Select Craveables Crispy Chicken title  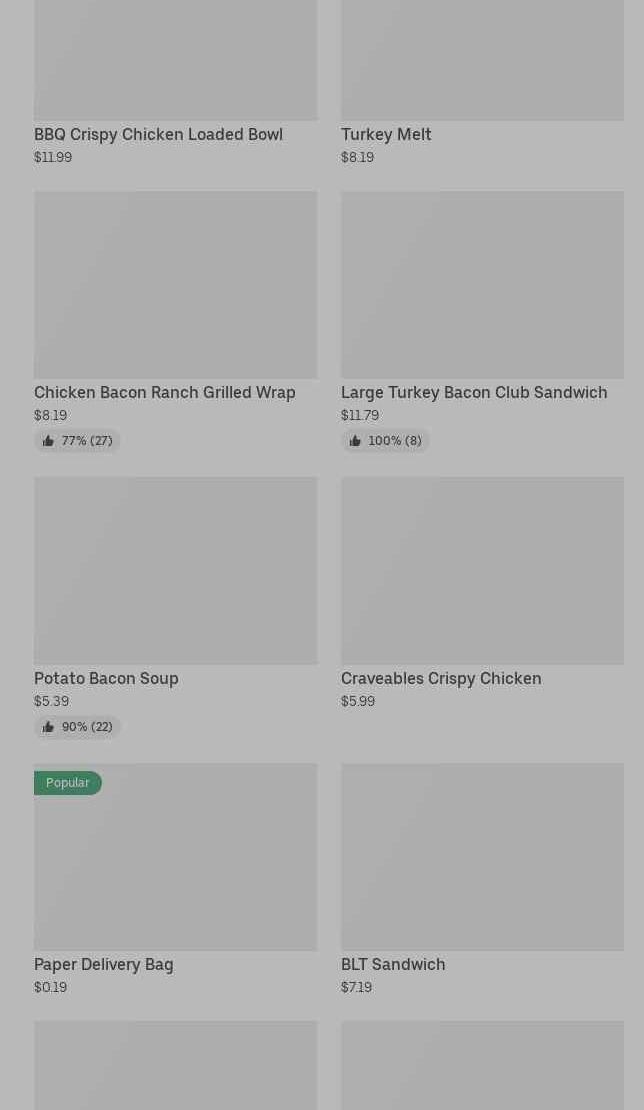click(441, 678)
